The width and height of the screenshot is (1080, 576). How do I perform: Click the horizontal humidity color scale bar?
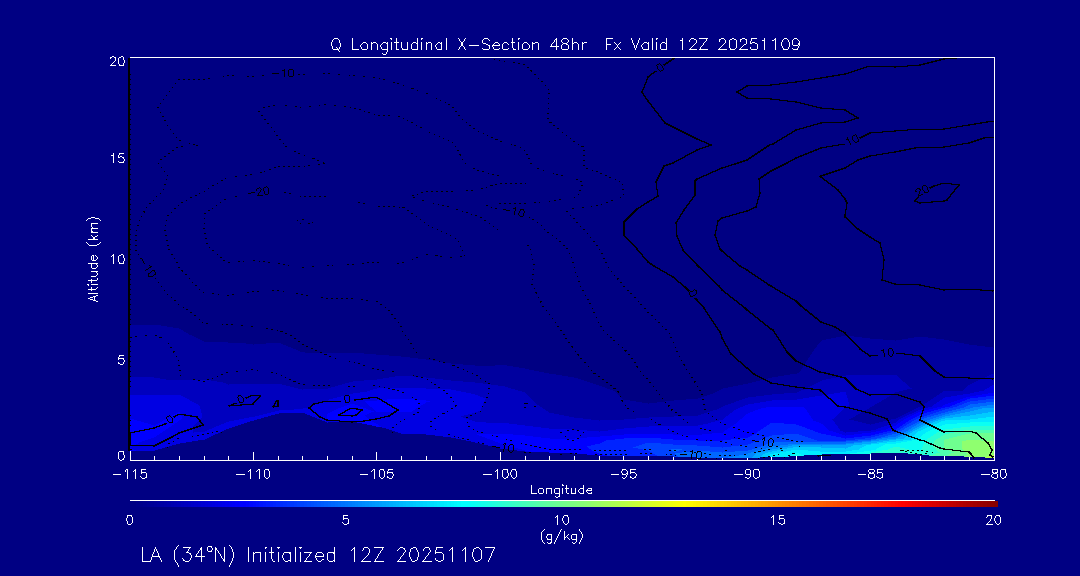pos(563,503)
